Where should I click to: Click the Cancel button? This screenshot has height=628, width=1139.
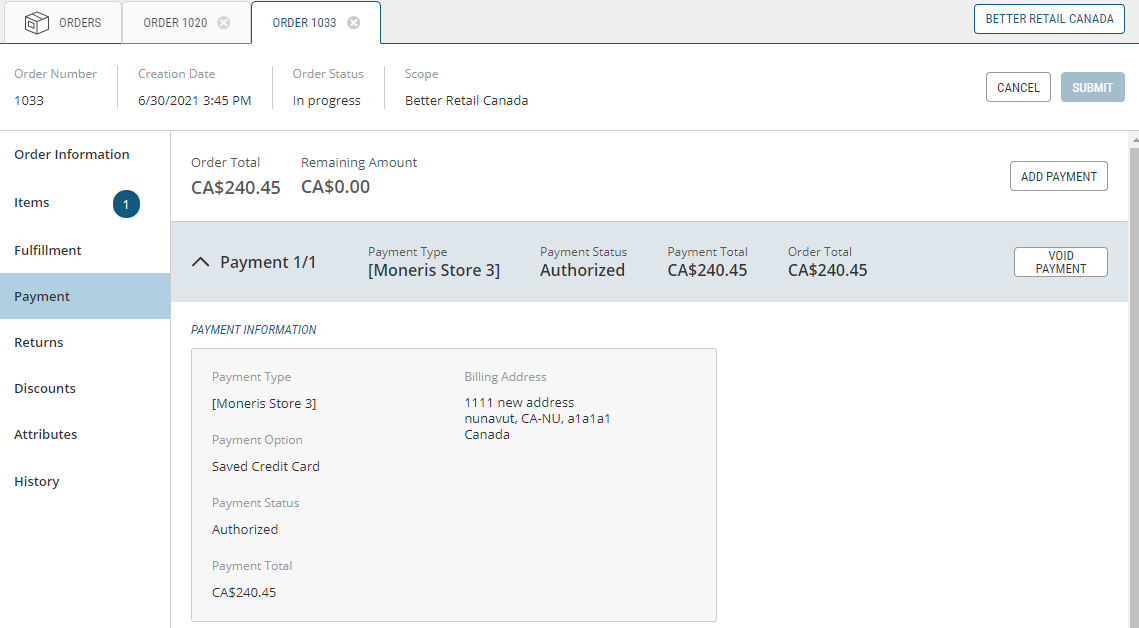[1018, 88]
